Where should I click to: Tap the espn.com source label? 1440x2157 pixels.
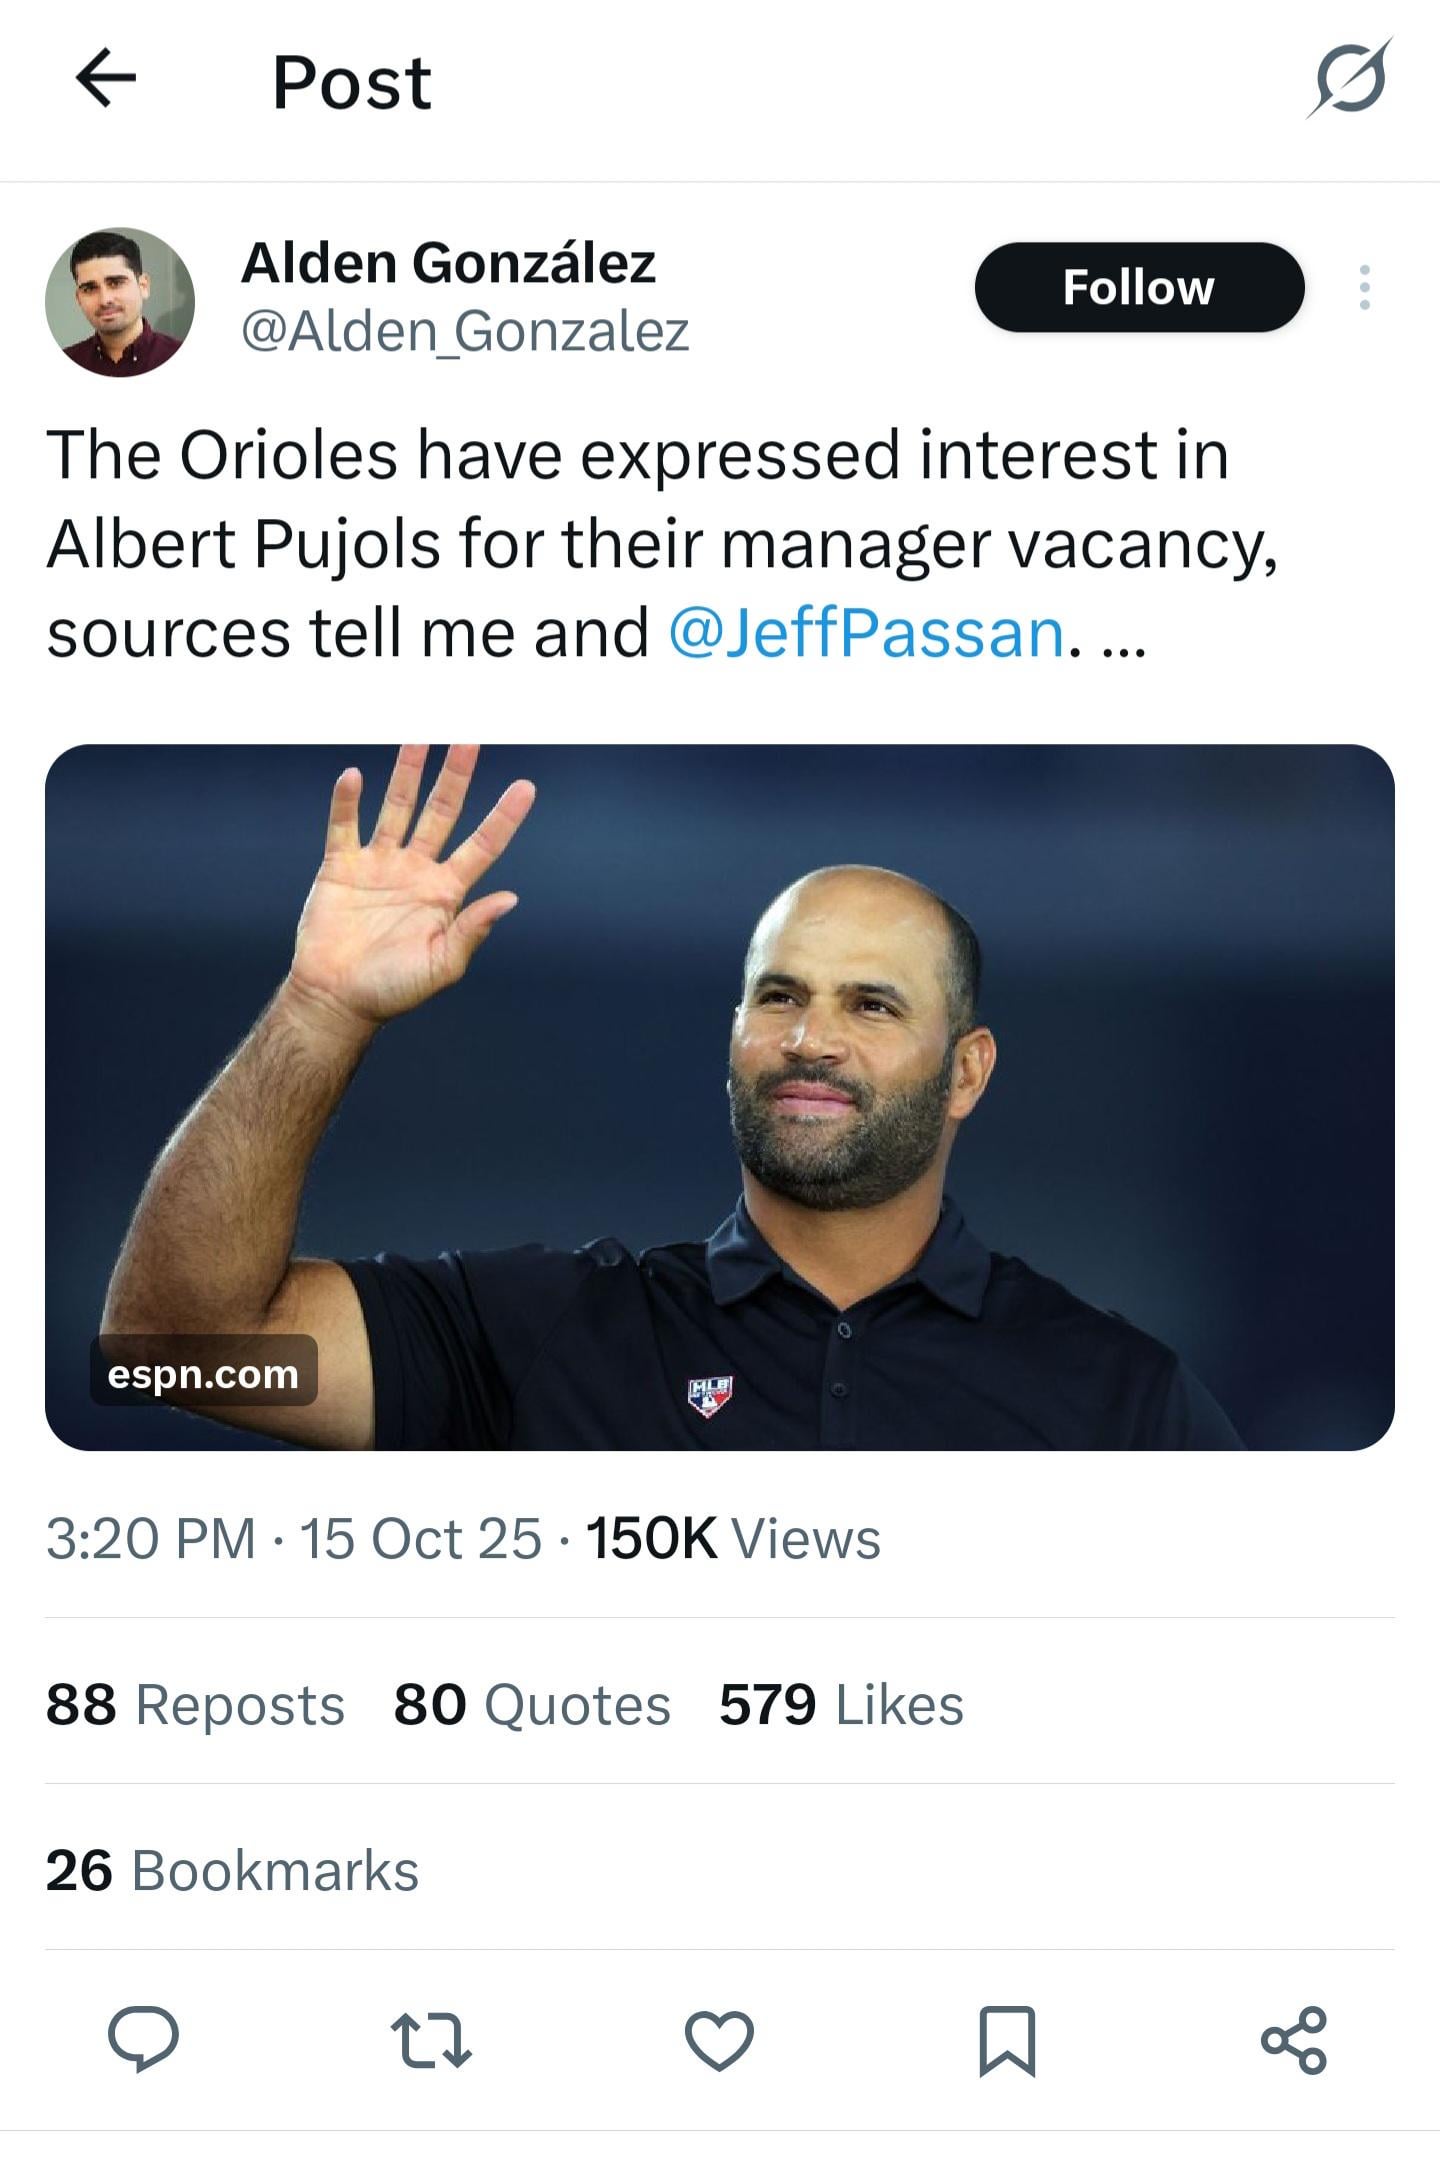point(203,1374)
